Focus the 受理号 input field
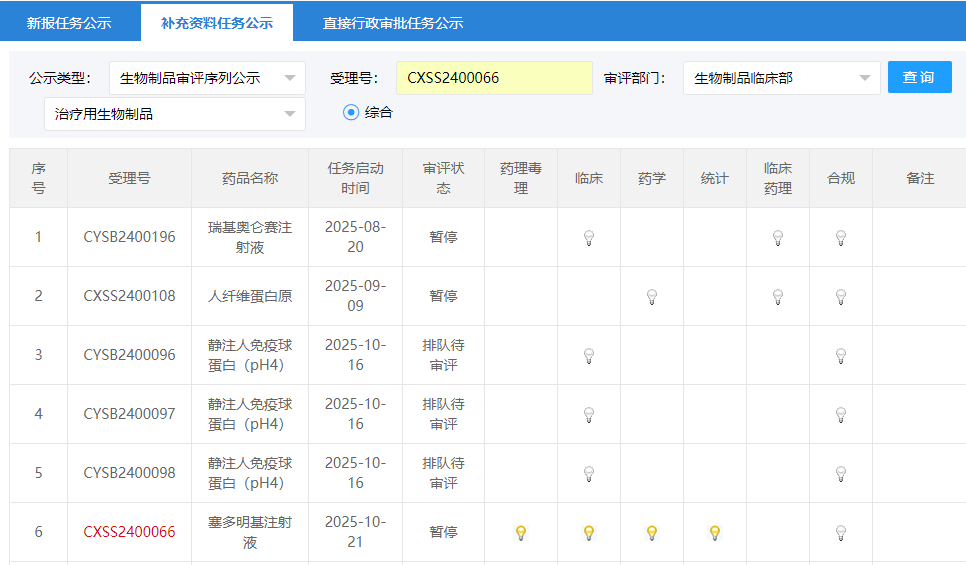Image resolution: width=966 pixels, height=565 pixels. click(x=494, y=78)
